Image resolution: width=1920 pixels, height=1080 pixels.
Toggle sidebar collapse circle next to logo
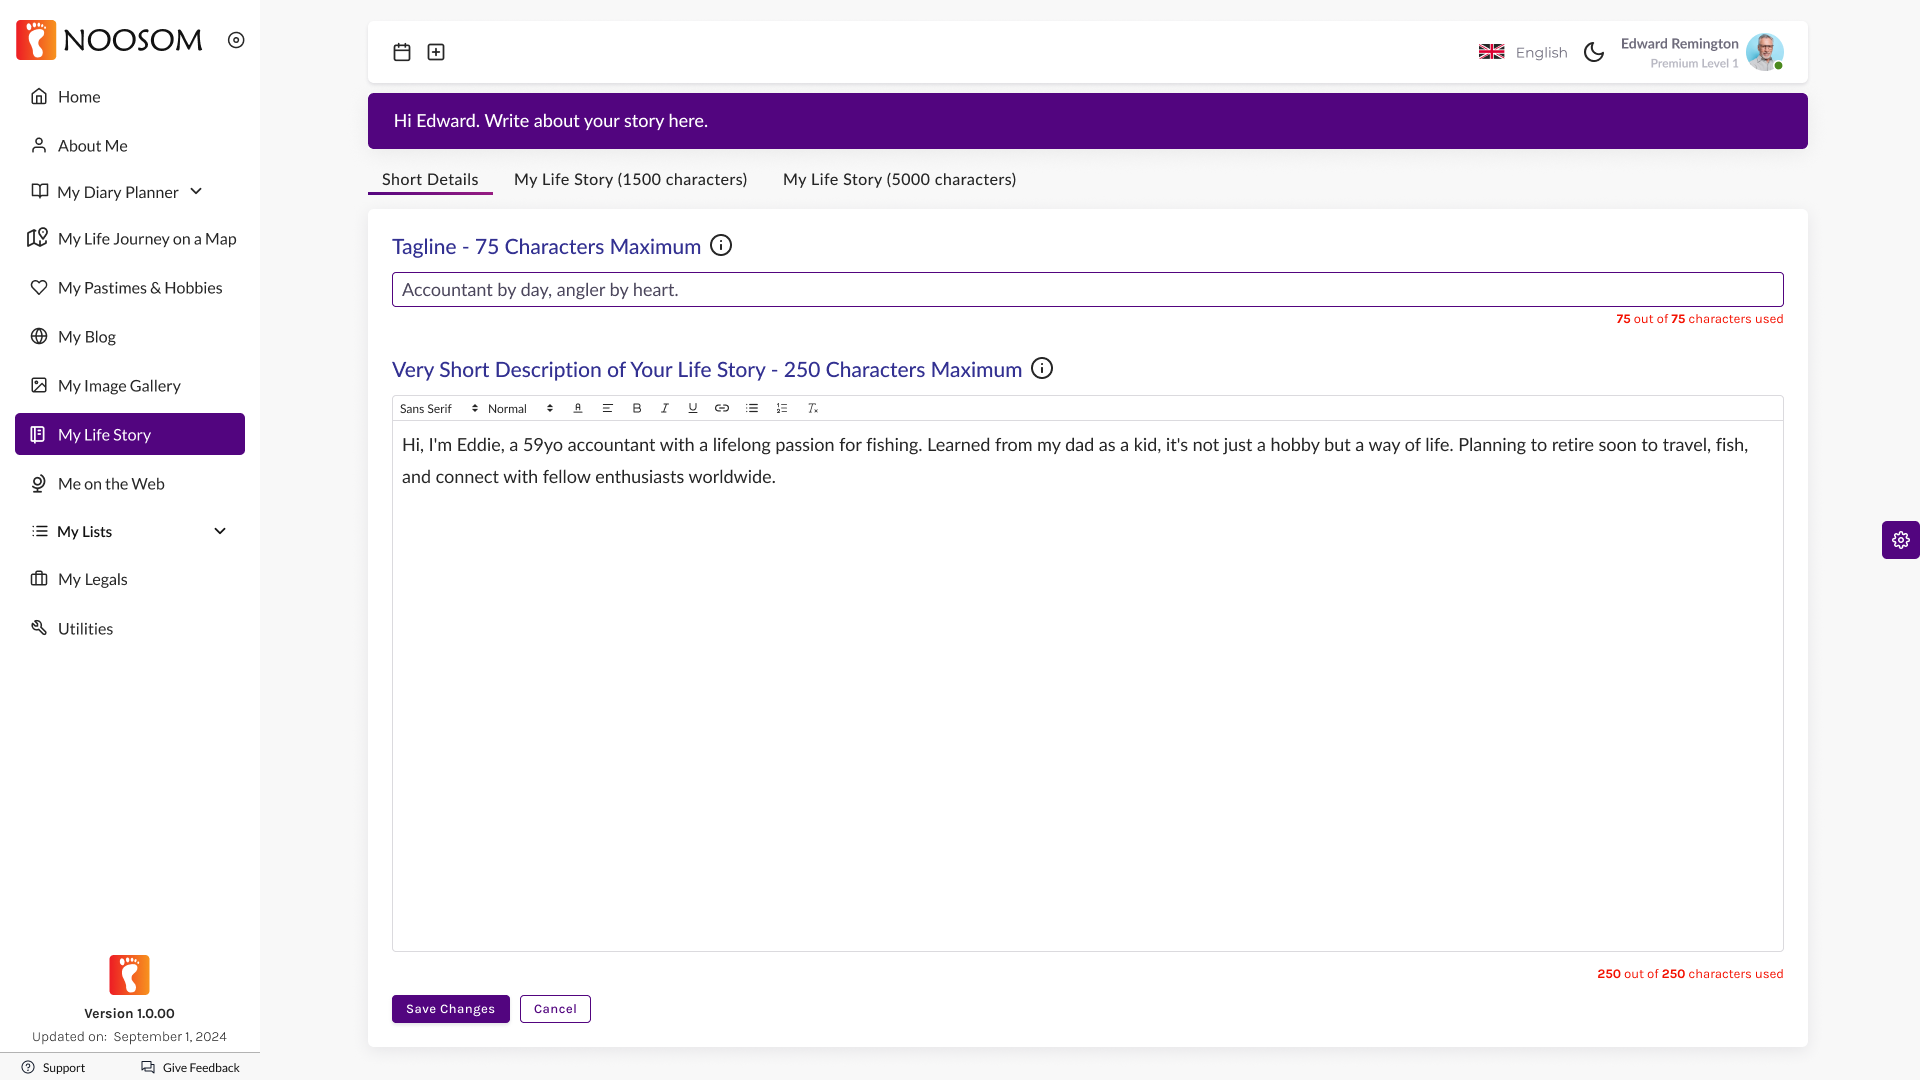pos(236,40)
